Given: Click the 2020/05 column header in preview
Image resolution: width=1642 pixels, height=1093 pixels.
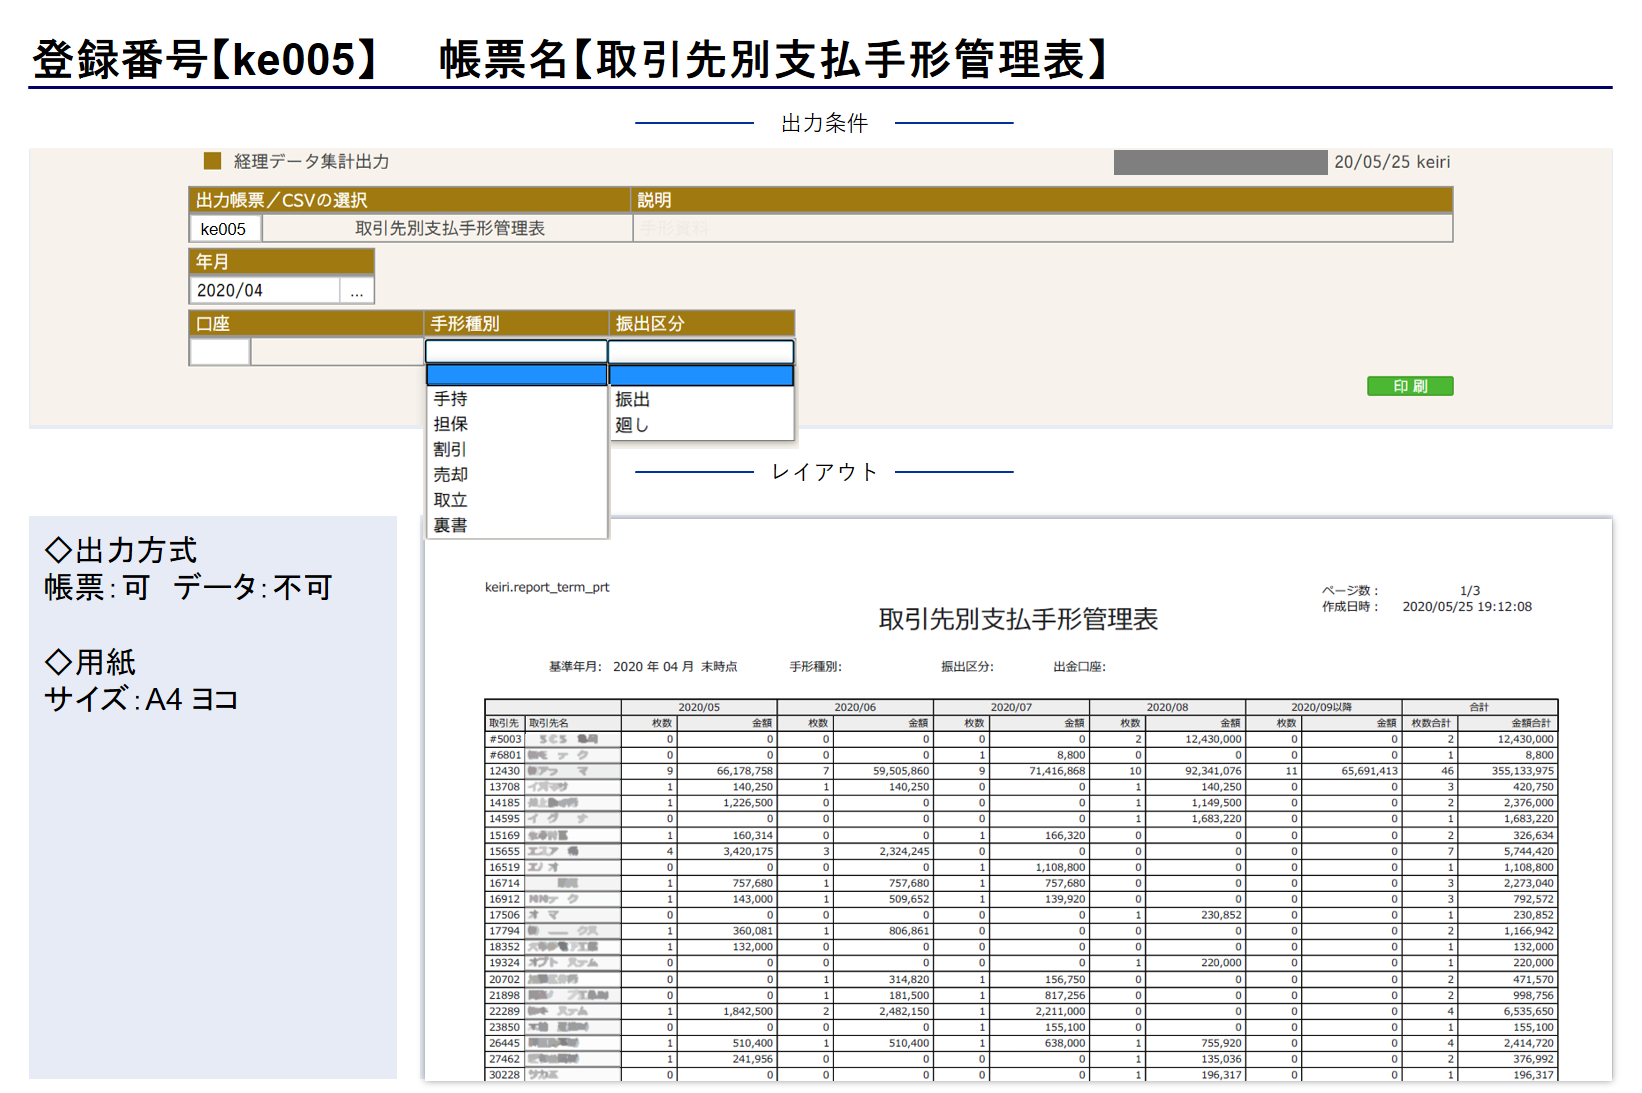Looking at the screenshot, I should 699,707.
